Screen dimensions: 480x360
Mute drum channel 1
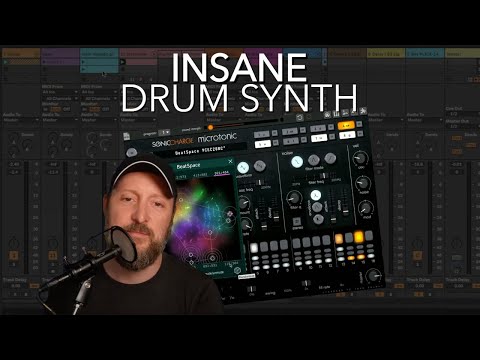coord(274,133)
